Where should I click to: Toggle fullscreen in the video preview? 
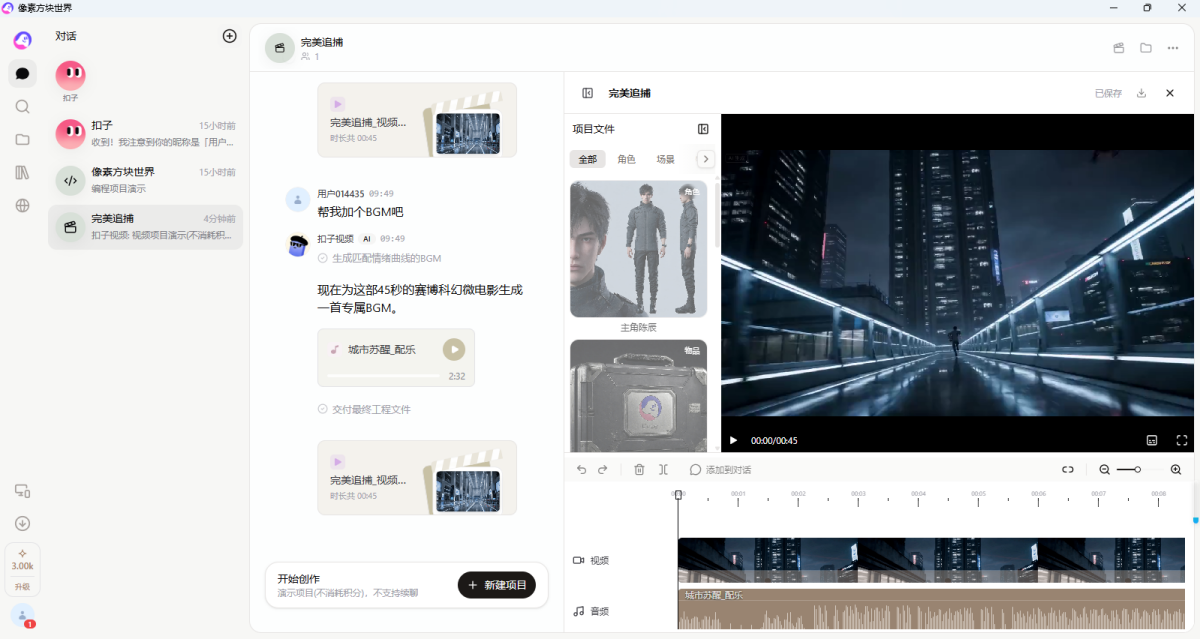[1181, 440]
